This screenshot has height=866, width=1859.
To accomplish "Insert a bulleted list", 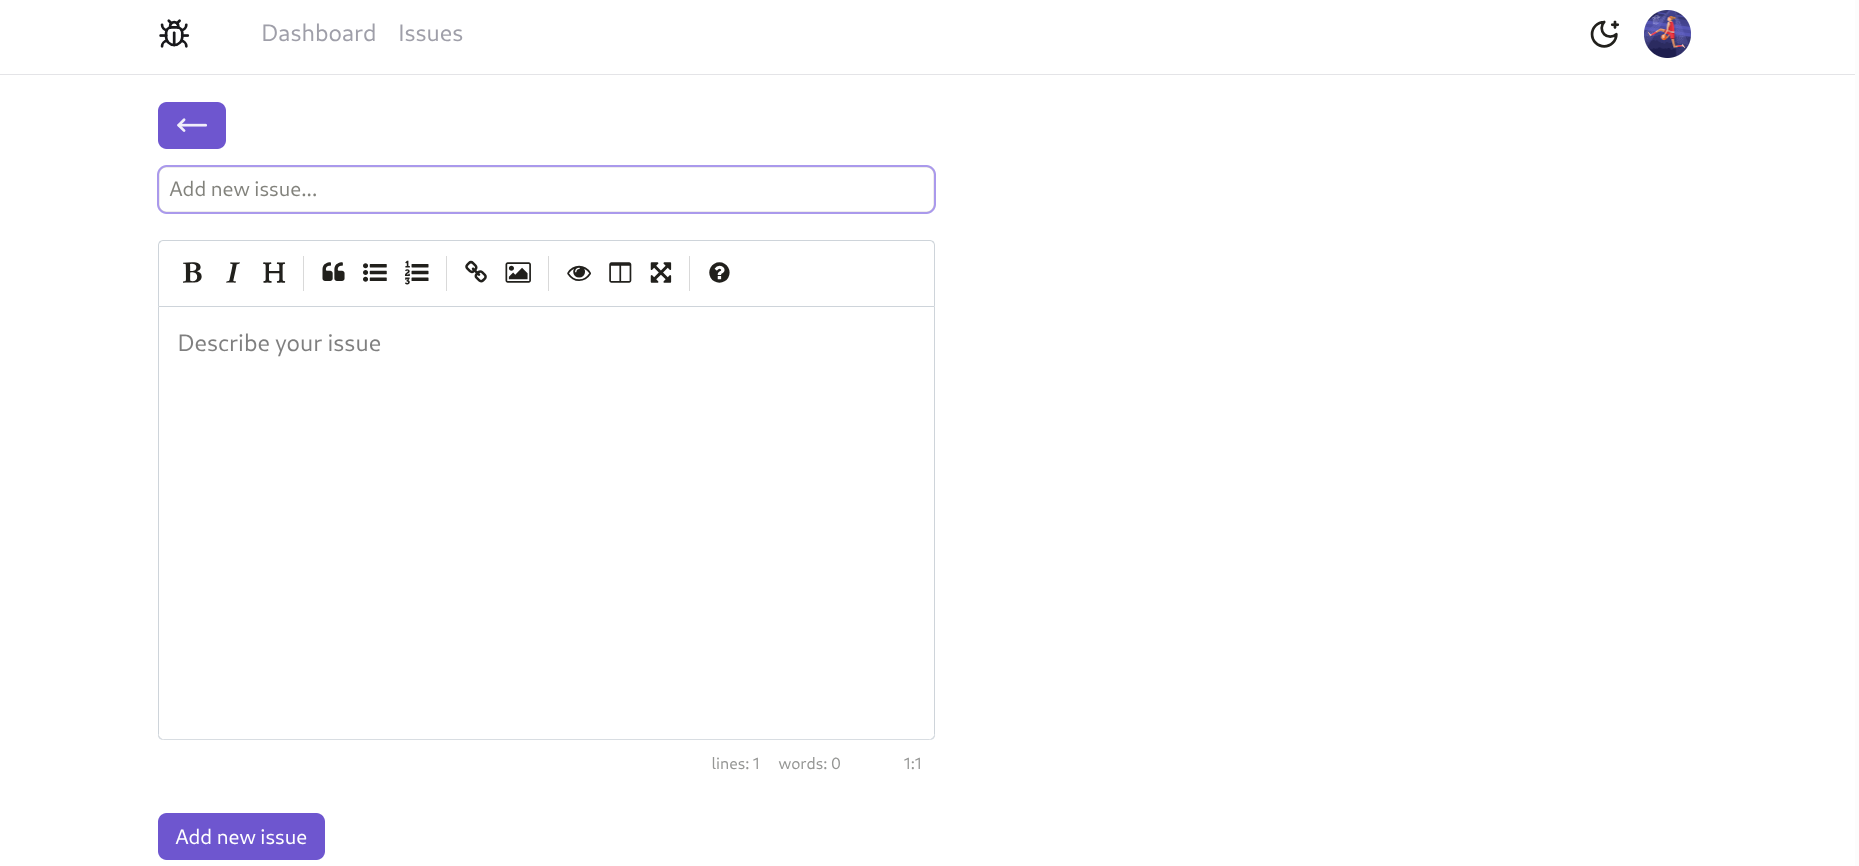I will (x=375, y=273).
